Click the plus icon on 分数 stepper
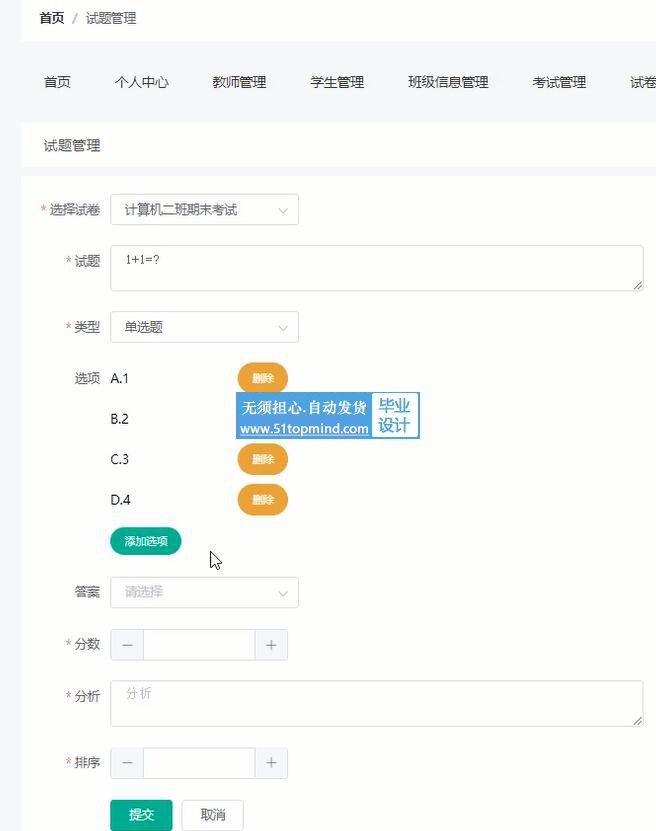Viewport: 656px width, 831px height. (271, 645)
